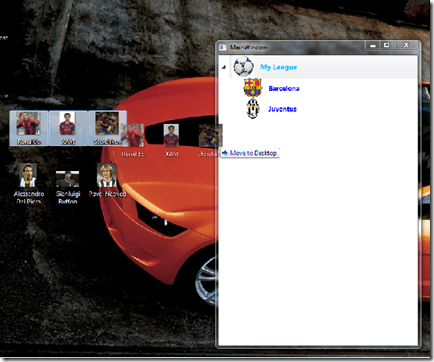Select the My League label
Image resolution: width=434 pixels, height=362 pixels.
[278, 67]
